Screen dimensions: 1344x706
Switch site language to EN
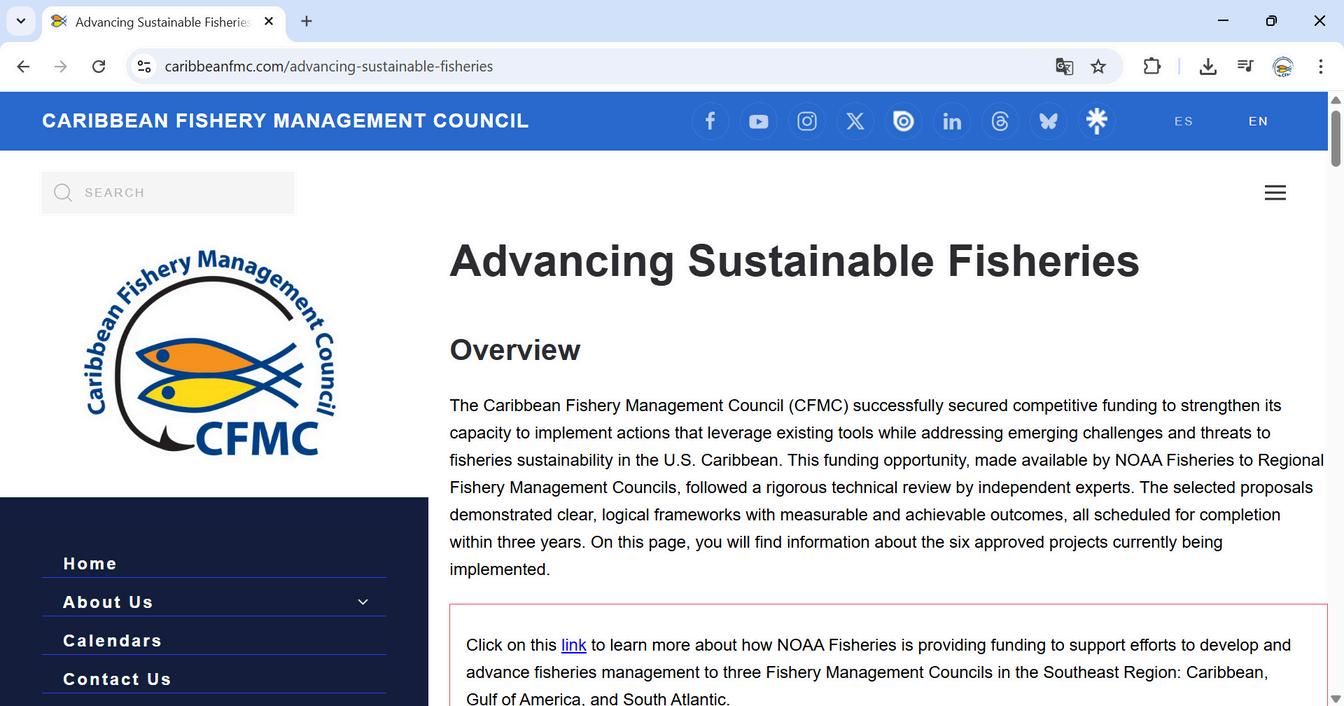click(x=1258, y=121)
